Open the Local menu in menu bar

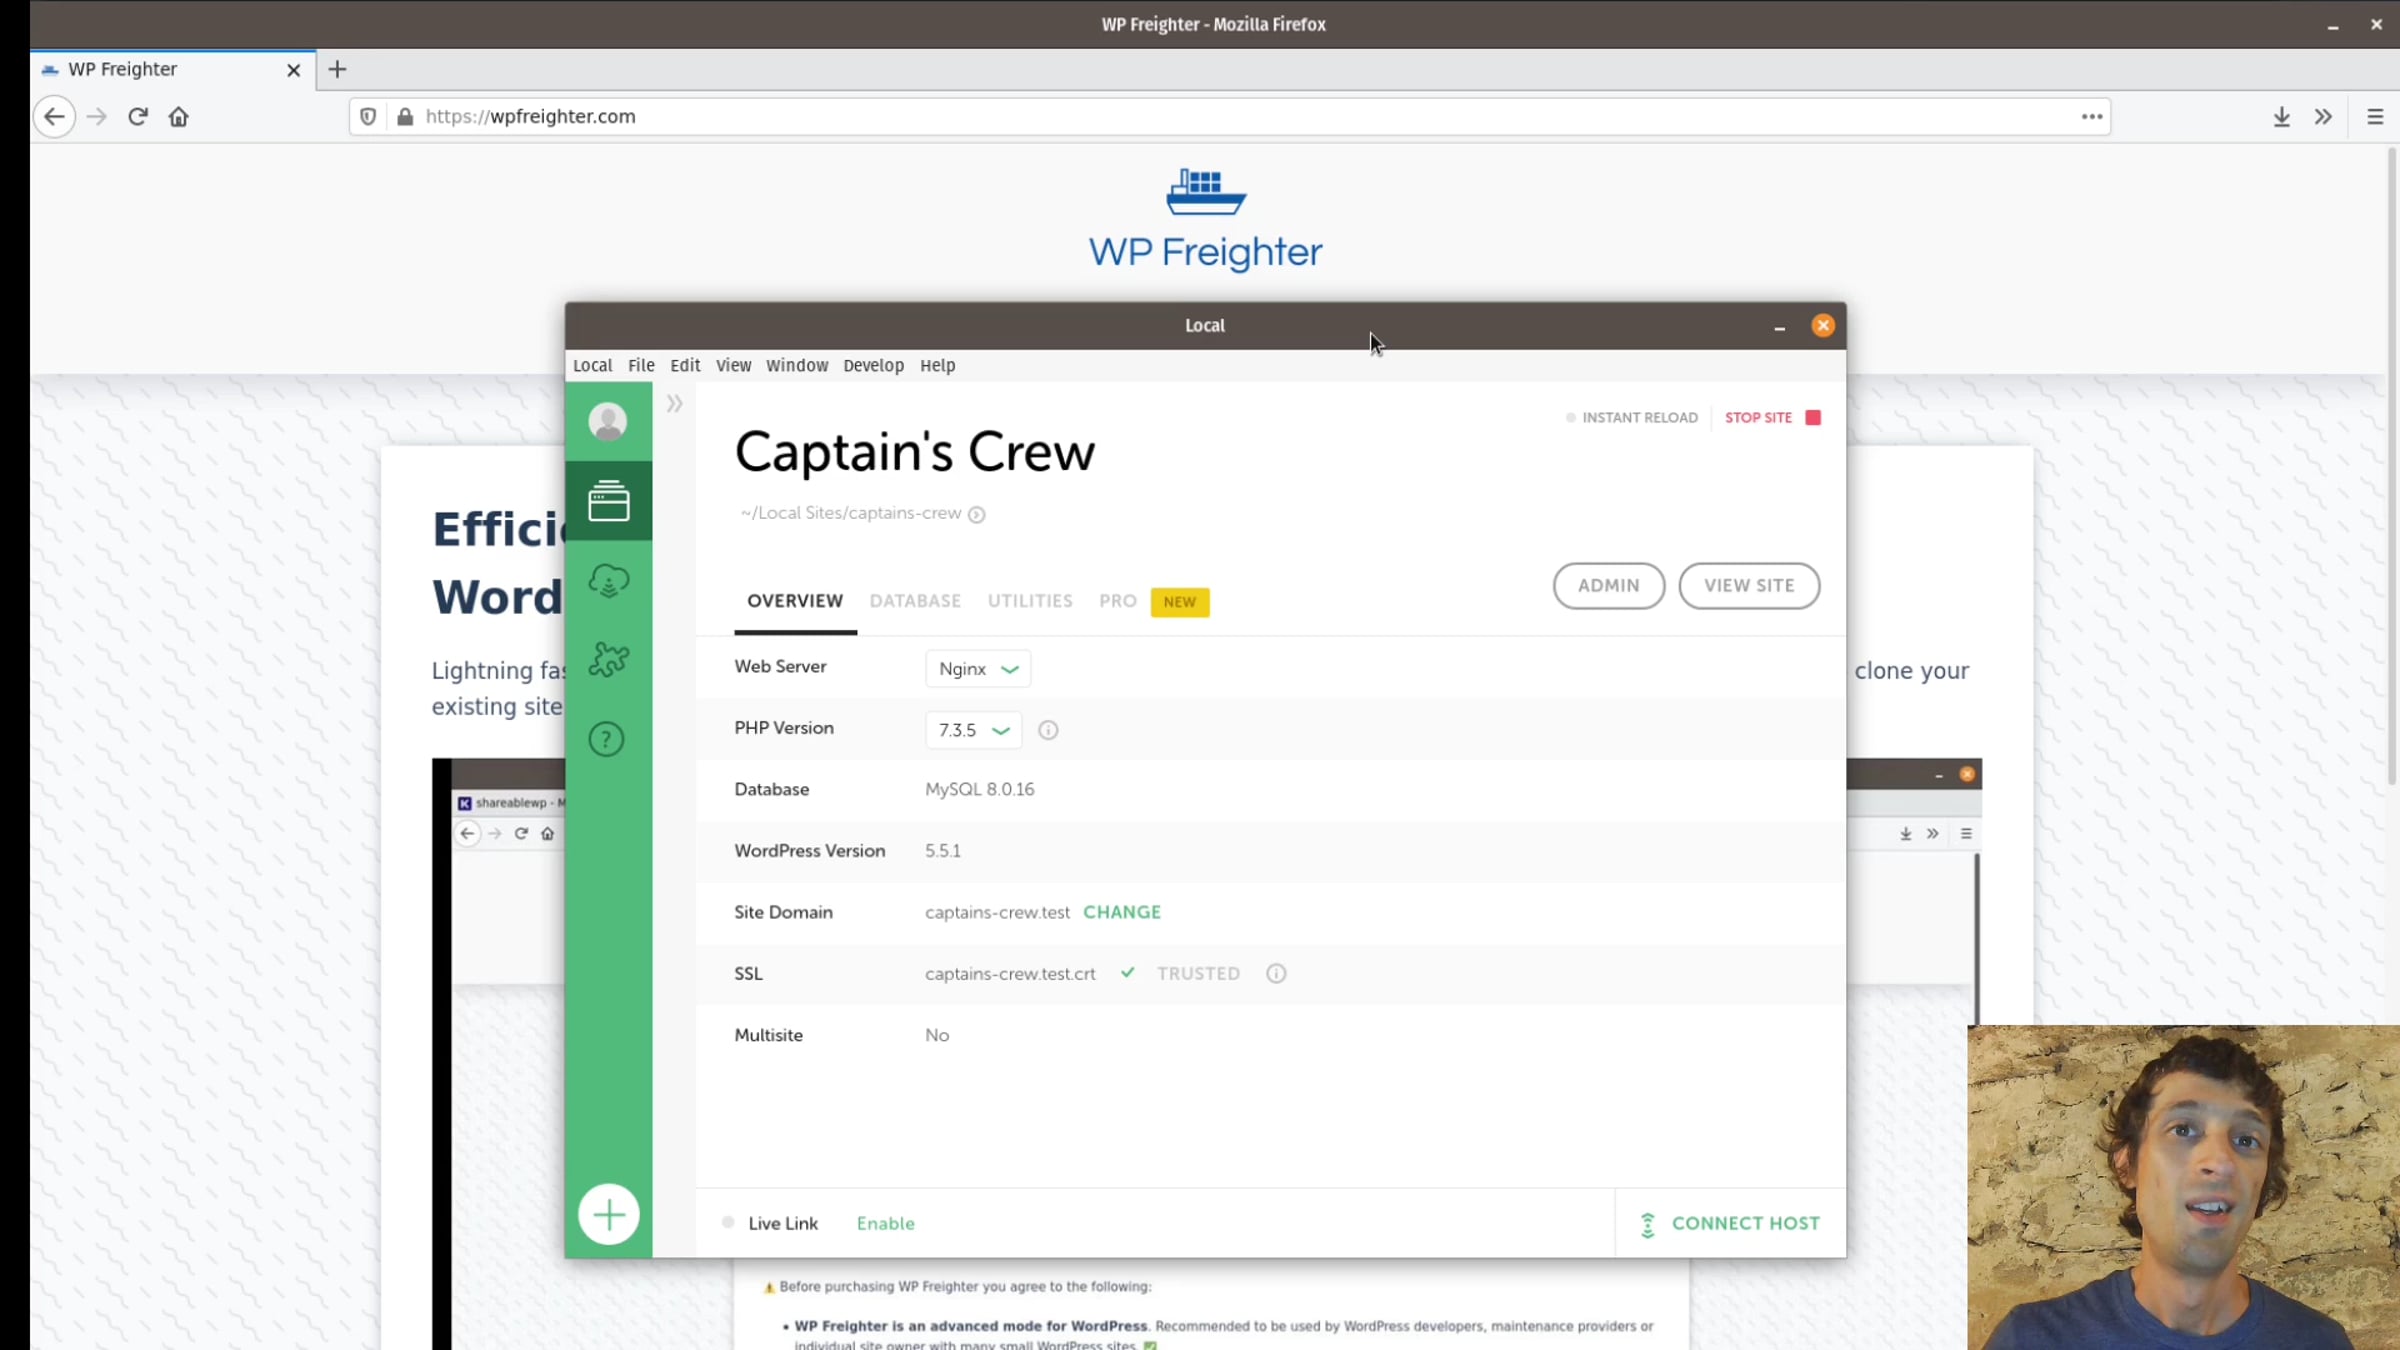tap(592, 365)
